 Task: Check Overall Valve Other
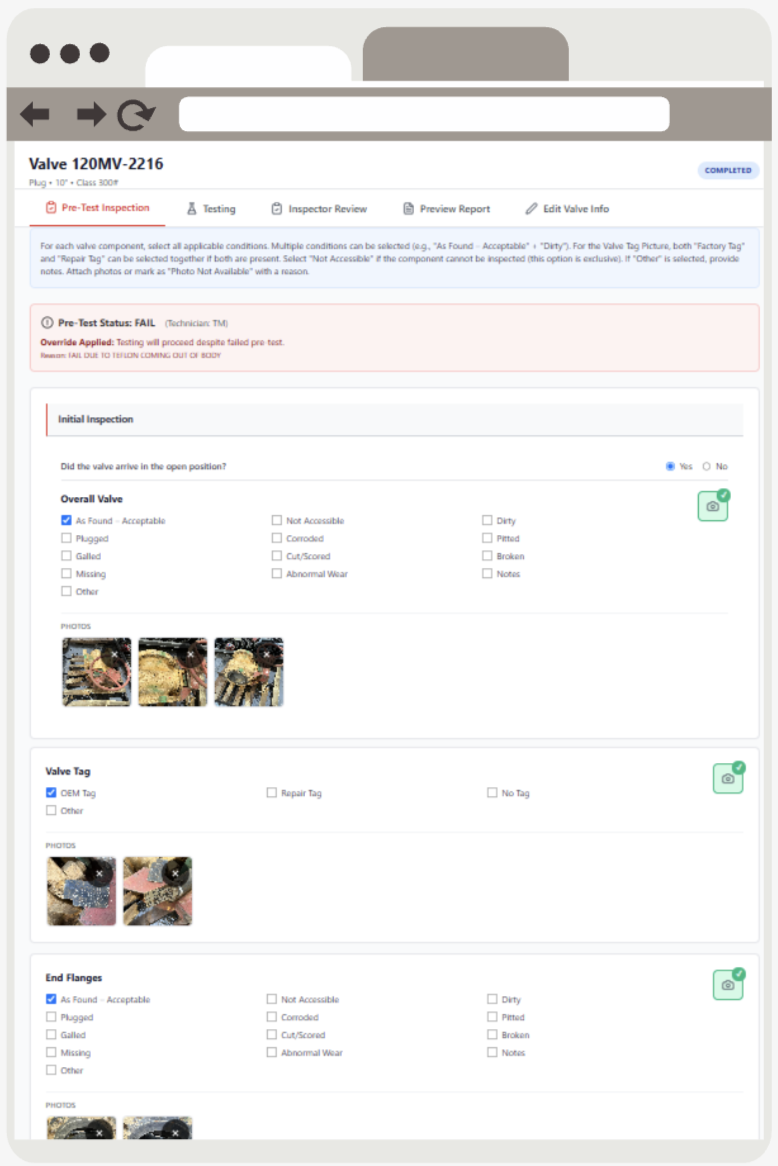tap(66, 591)
